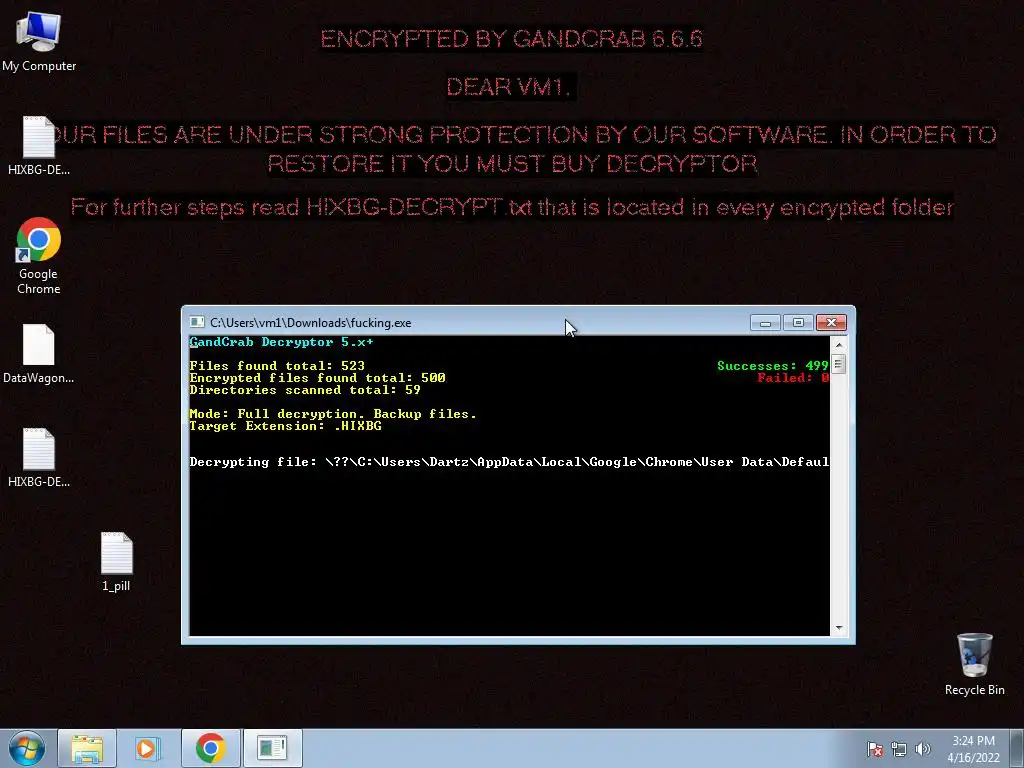Open Windows Media Player from the taskbar

[147, 748]
